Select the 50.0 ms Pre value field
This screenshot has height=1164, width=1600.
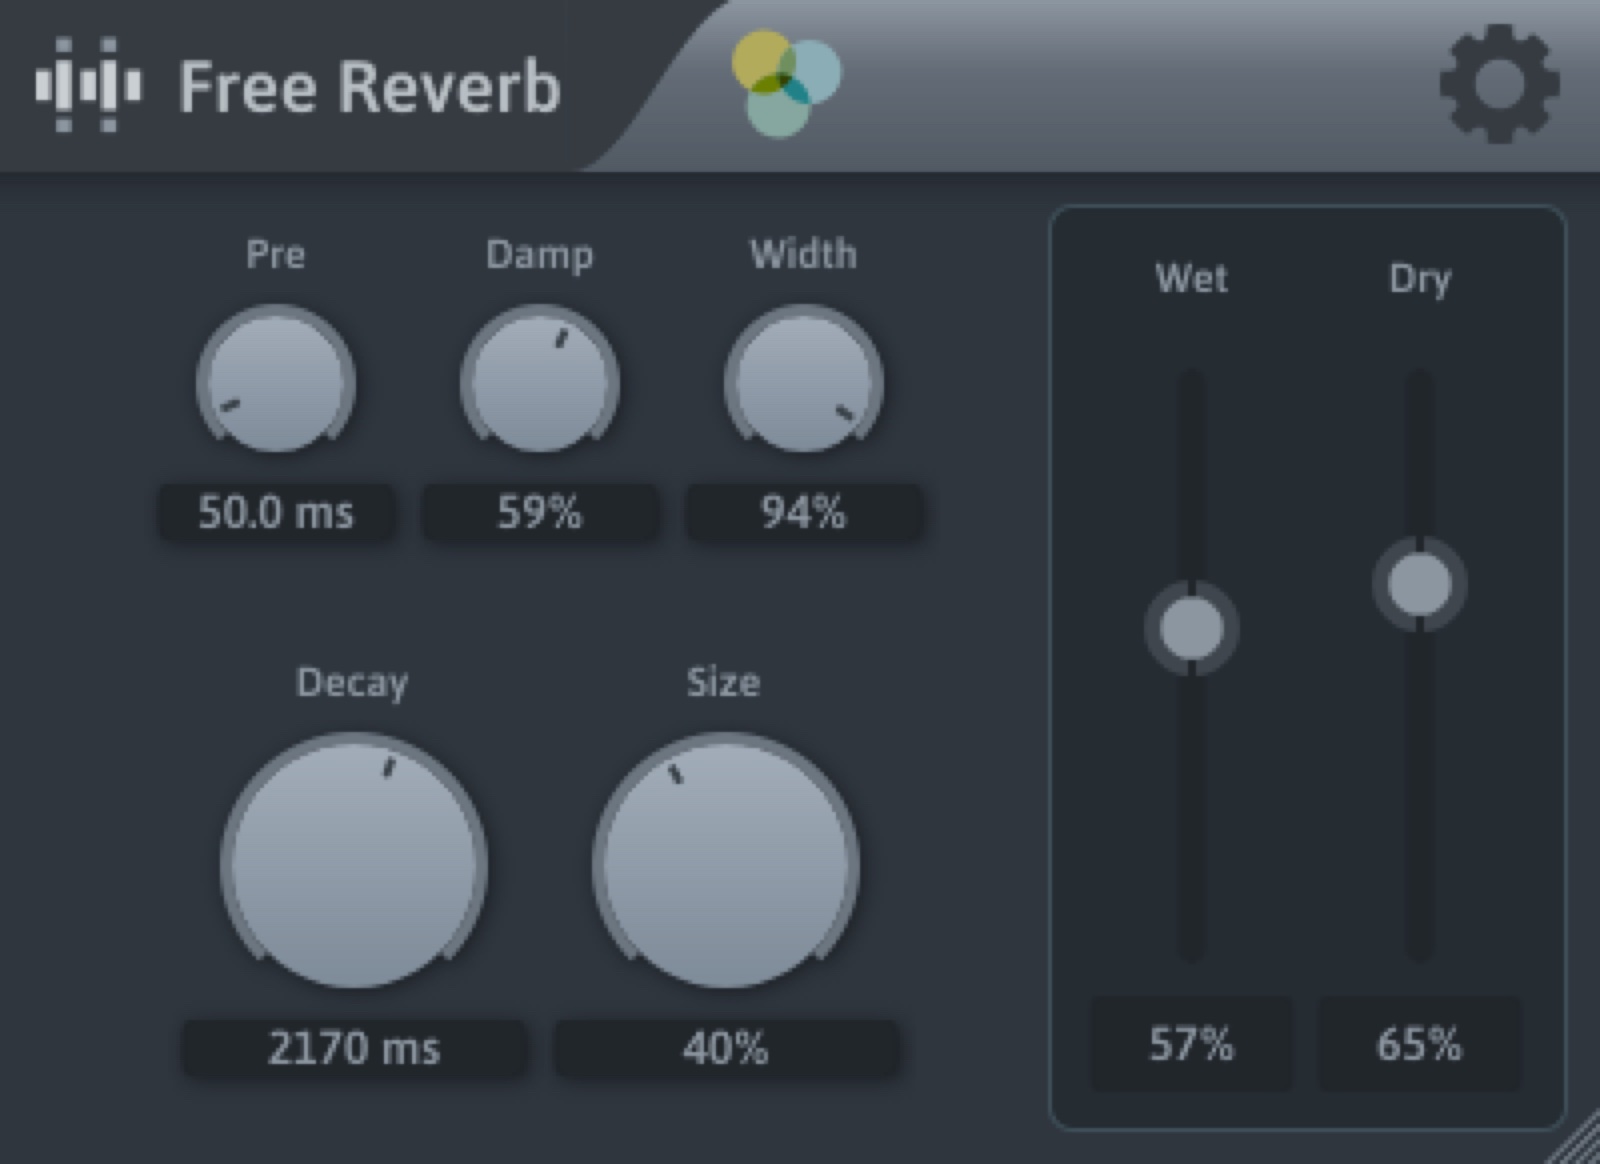pyautogui.click(x=276, y=513)
